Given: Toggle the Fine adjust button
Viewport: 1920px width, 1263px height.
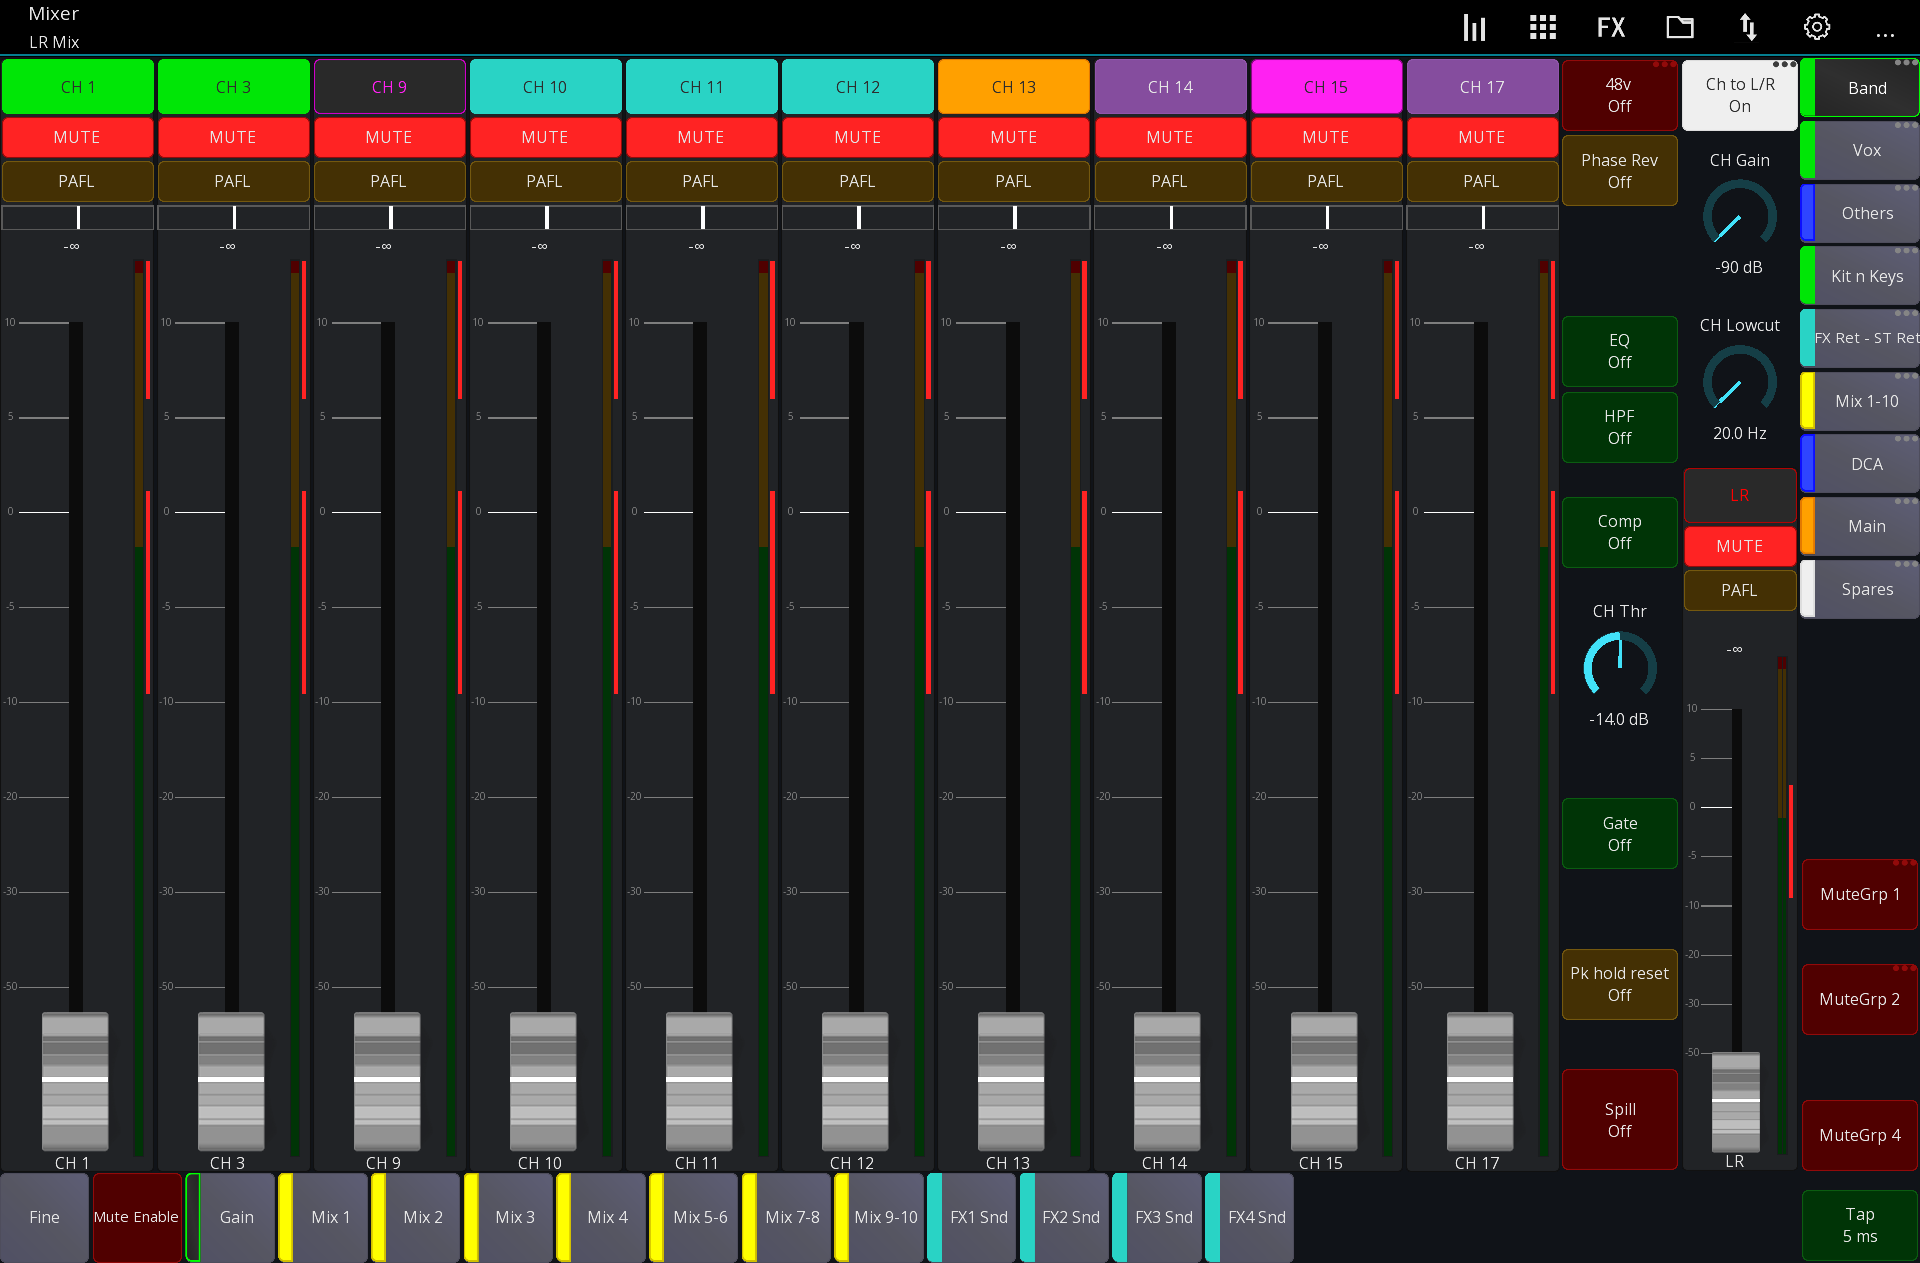Looking at the screenshot, I should [44, 1217].
